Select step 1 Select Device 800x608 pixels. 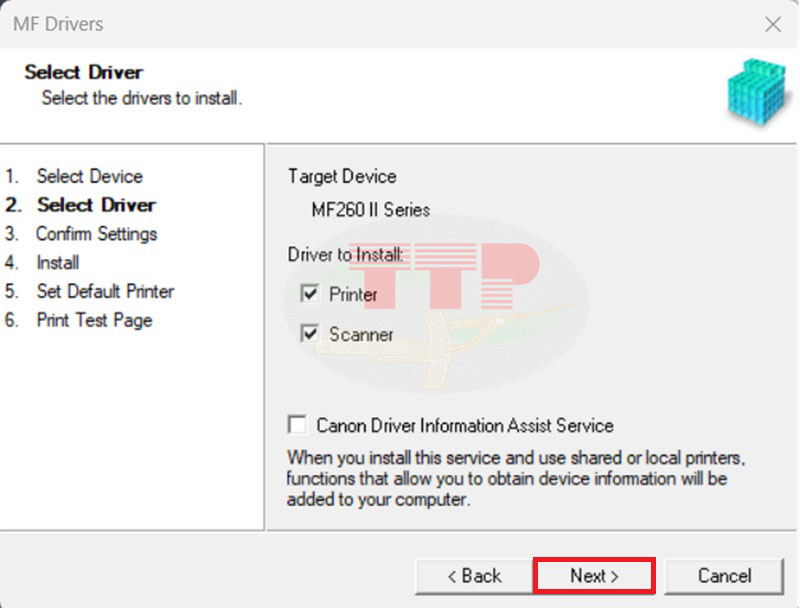tap(89, 176)
